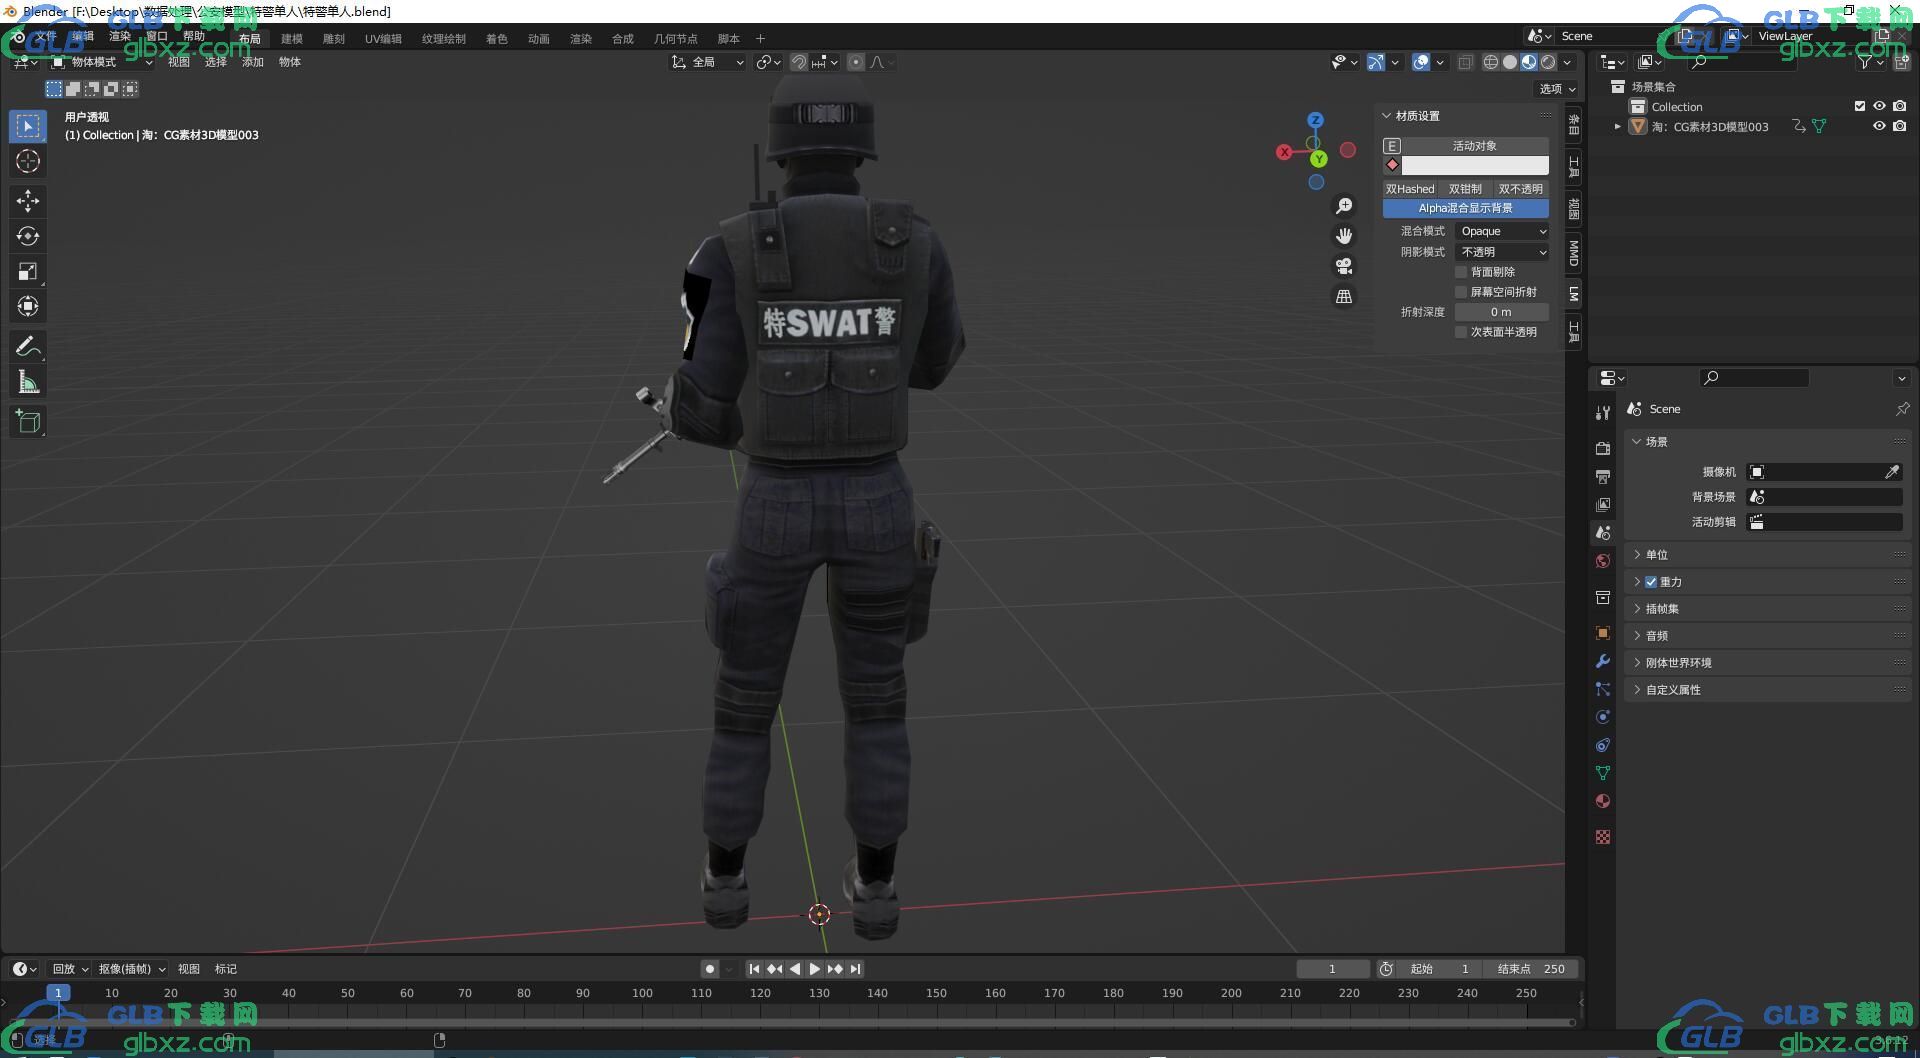Activate the 3D Cursor tool
This screenshot has height=1058, width=1920.
point(28,161)
